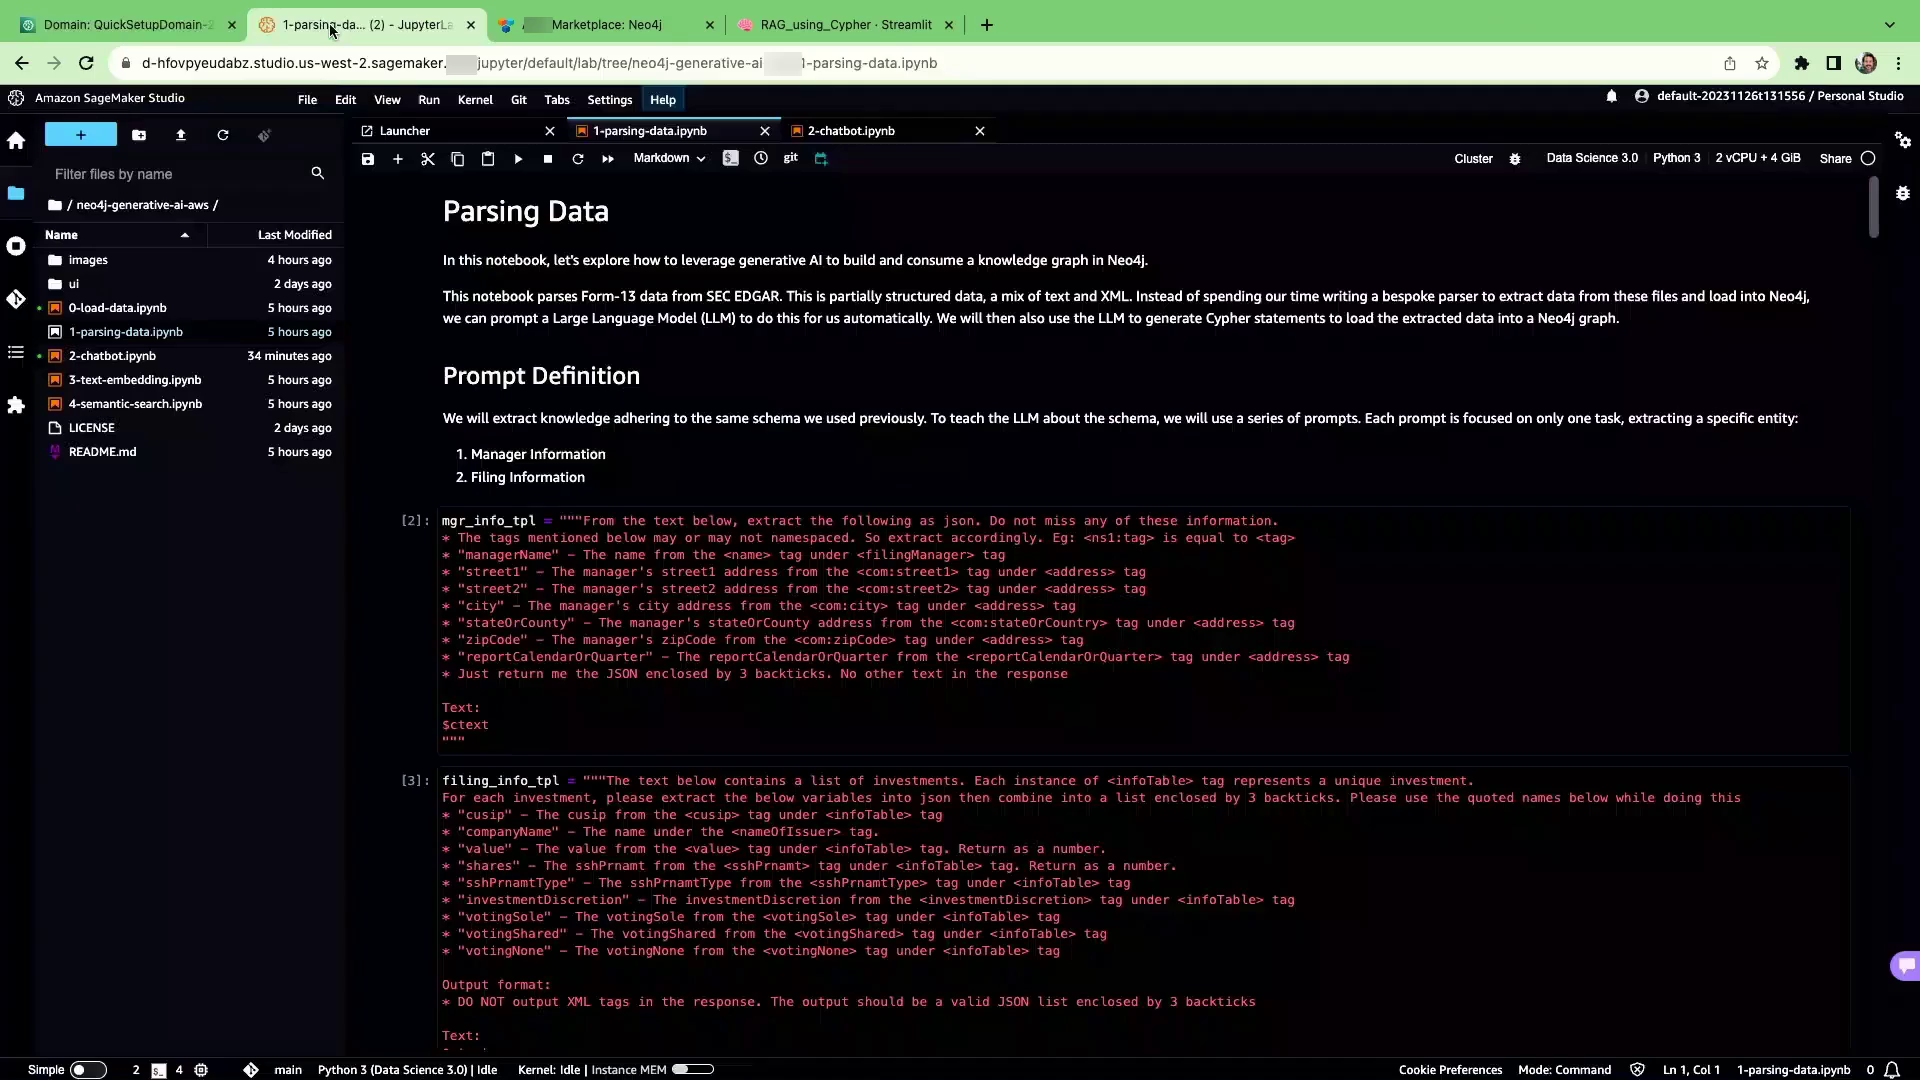The height and width of the screenshot is (1080, 1920).
Task: Open the Kernel menu
Action: [x=474, y=100]
